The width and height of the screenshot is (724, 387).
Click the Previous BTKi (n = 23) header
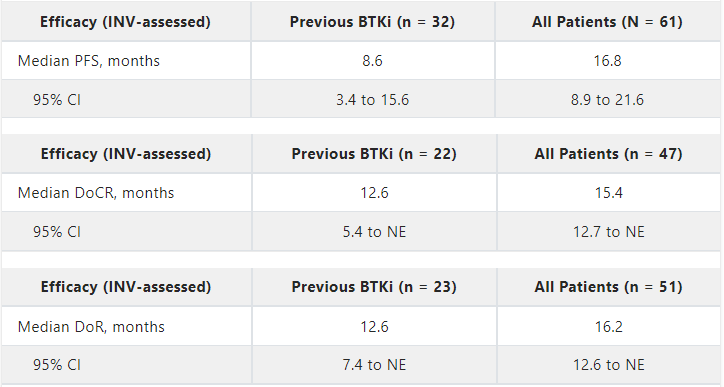[x=374, y=287]
